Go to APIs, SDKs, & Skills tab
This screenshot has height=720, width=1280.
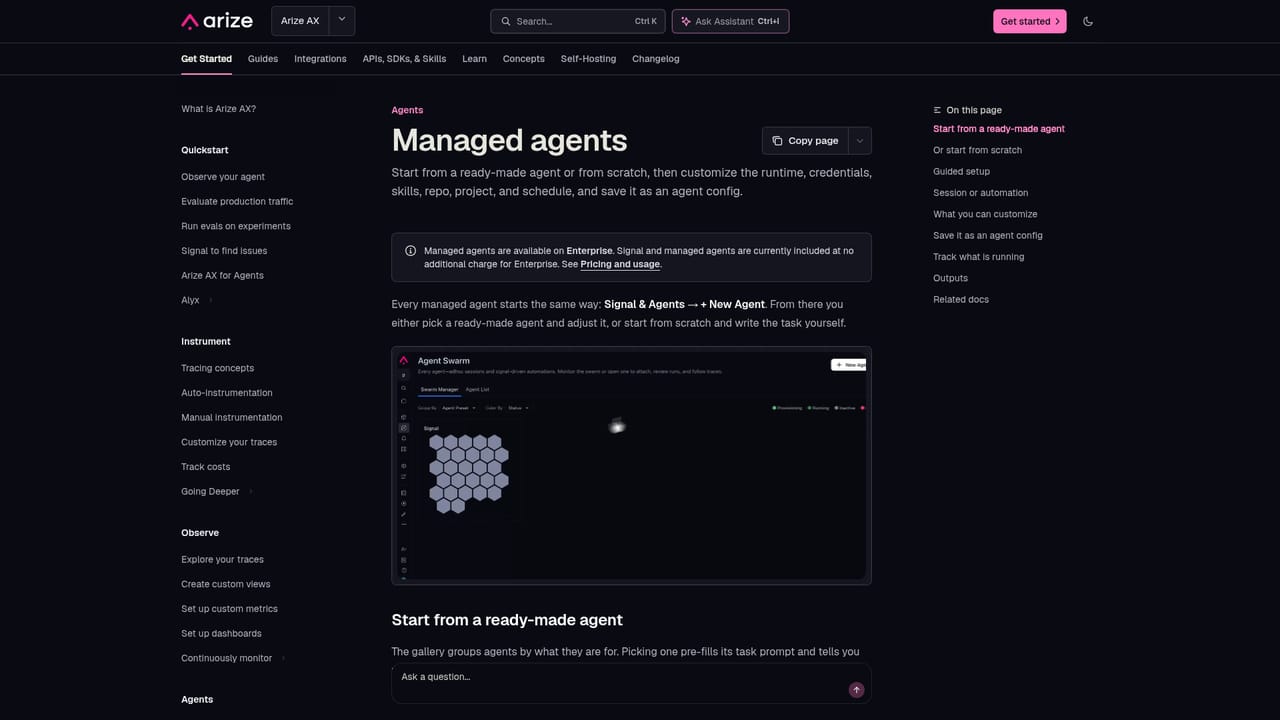pos(404,59)
